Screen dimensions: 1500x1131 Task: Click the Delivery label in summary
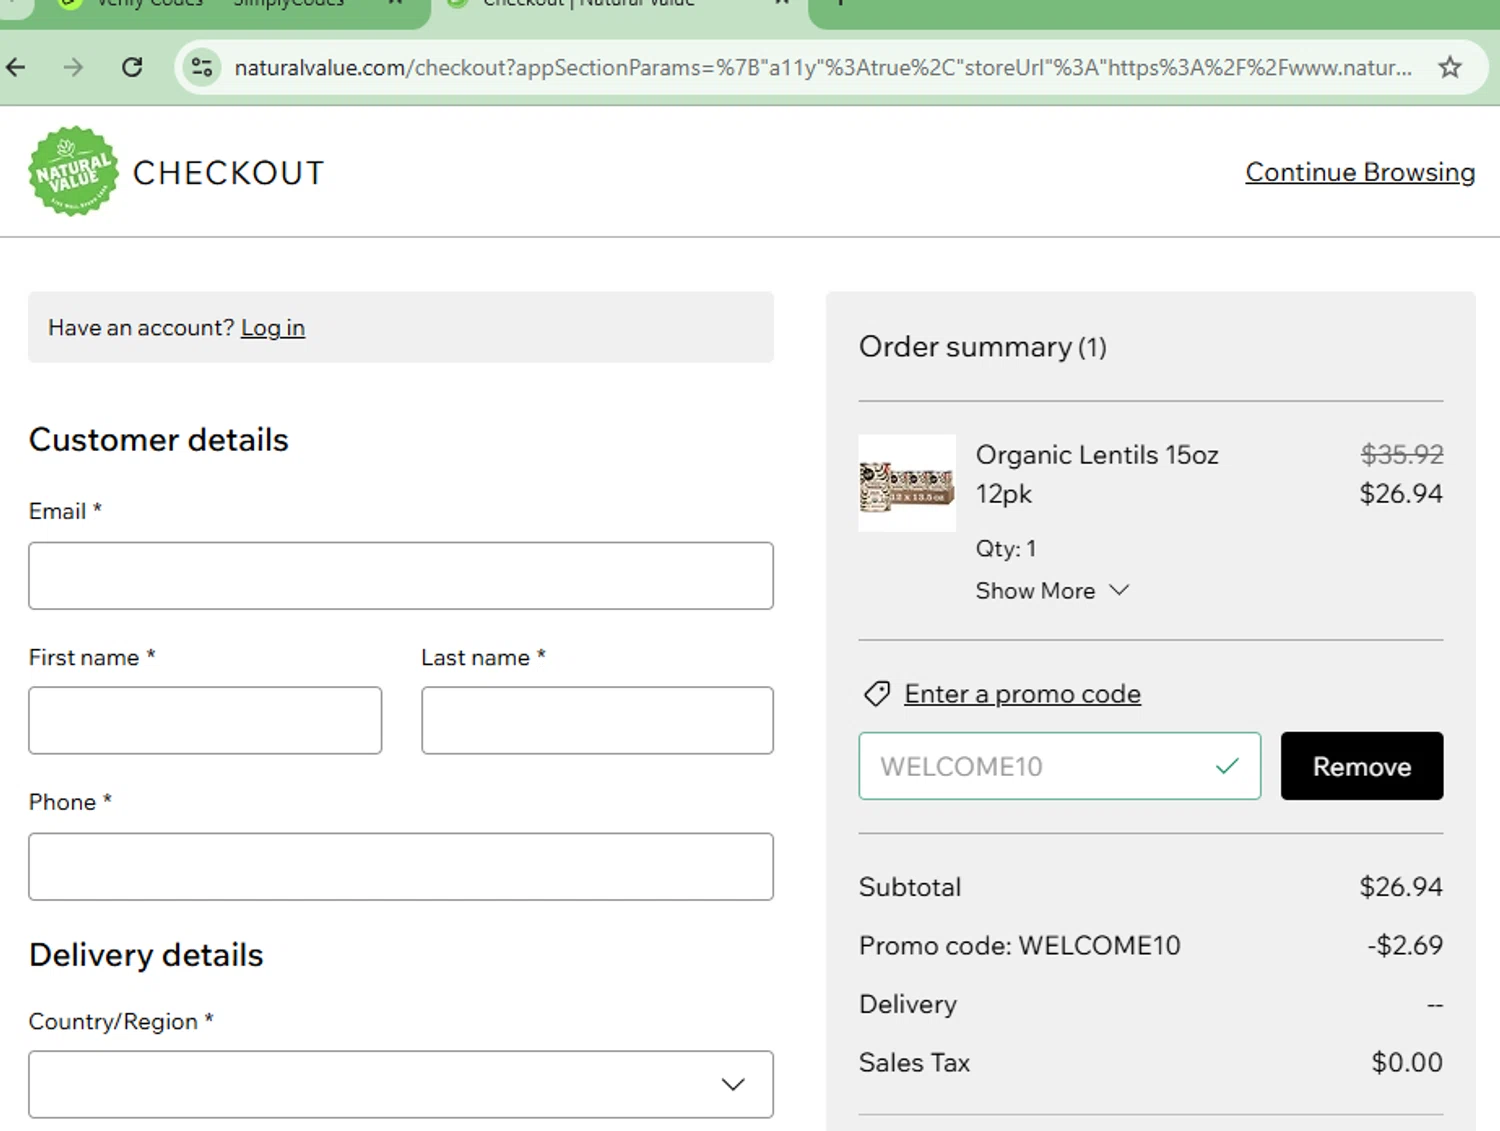(x=908, y=1004)
